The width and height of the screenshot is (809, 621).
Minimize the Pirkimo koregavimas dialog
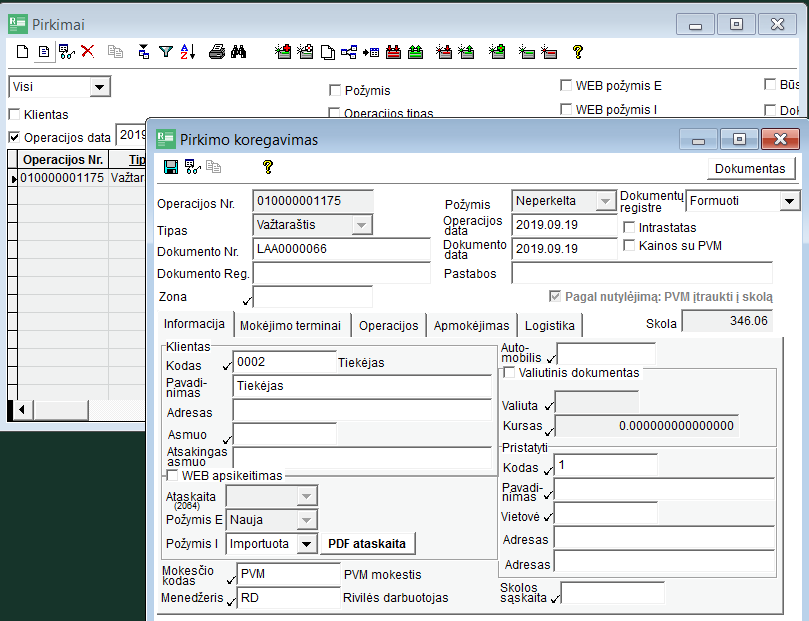pos(699,139)
